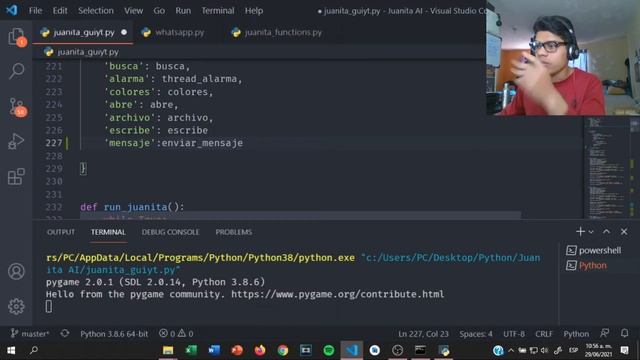Open the Go menu
The height and width of the screenshot is (360, 640).
tap(159, 11)
